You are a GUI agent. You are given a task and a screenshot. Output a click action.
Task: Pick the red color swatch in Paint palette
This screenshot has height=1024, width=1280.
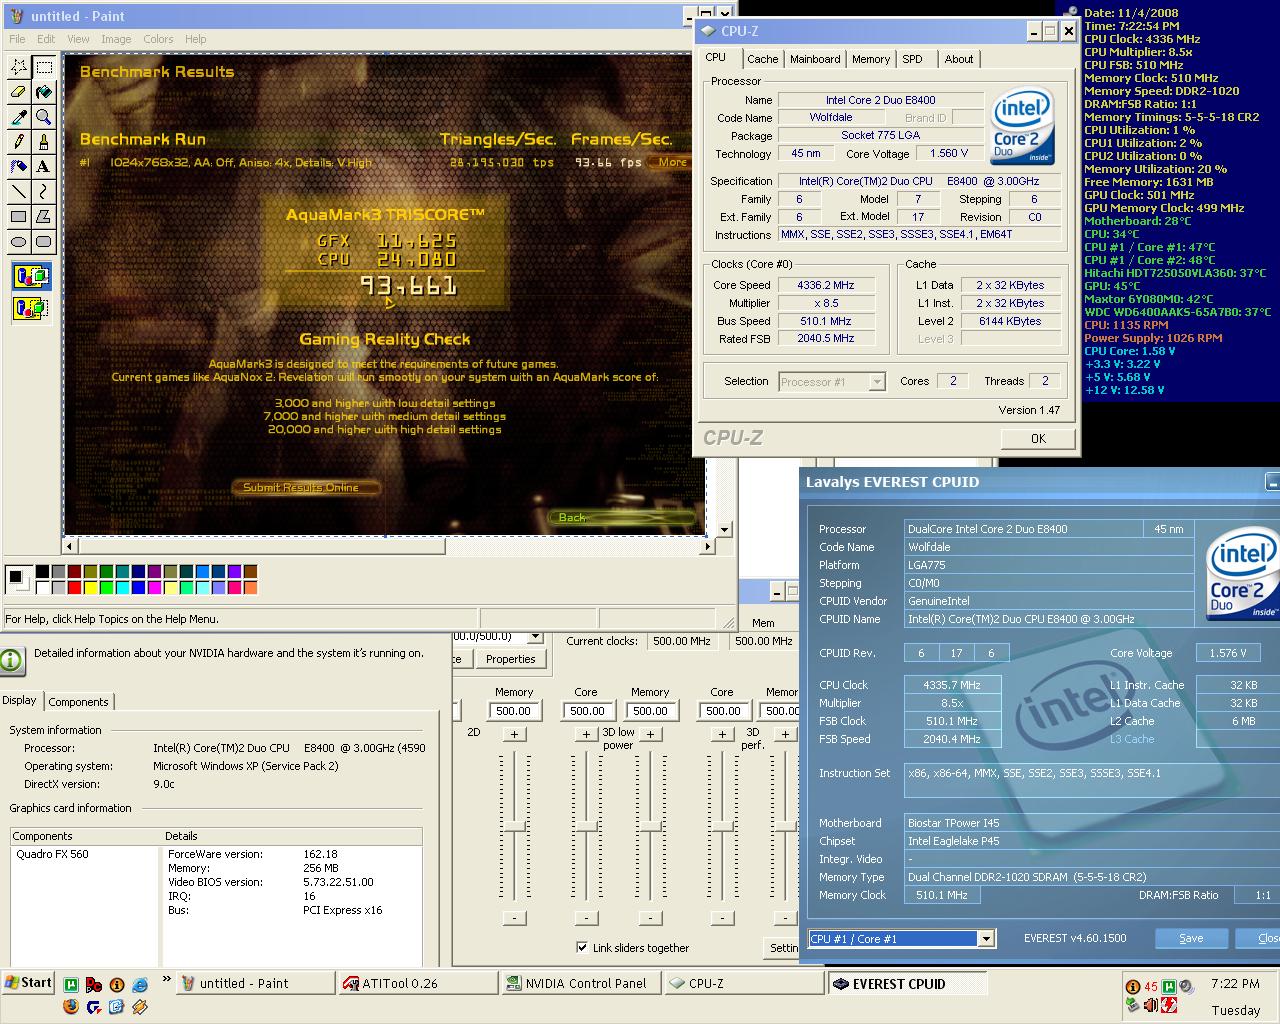[74, 587]
